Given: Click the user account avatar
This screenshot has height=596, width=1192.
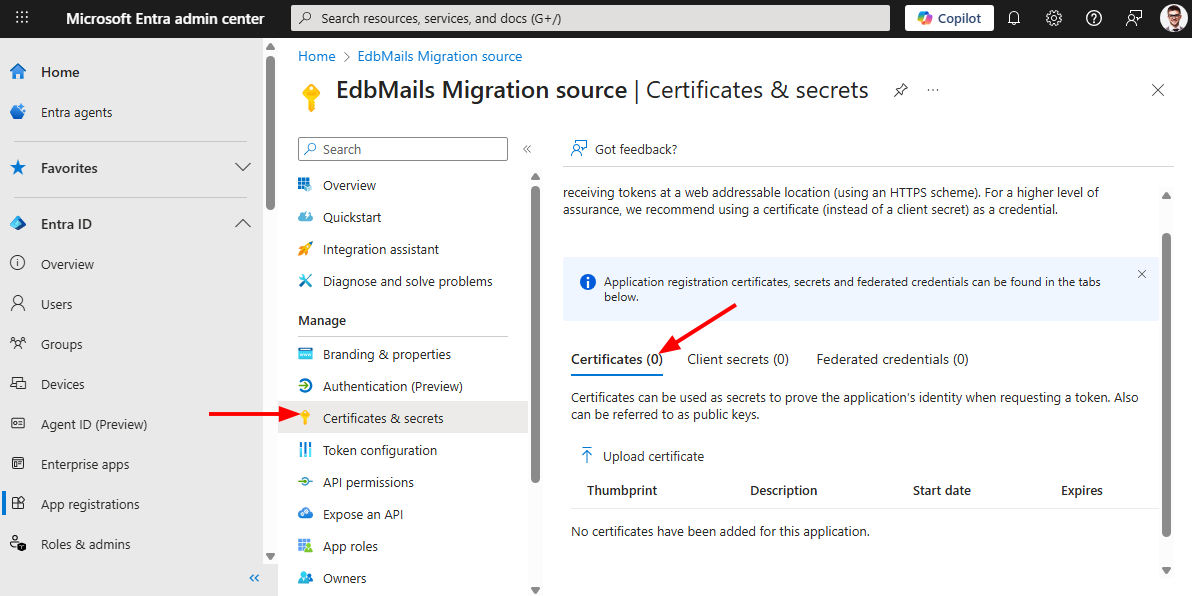Looking at the screenshot, I should point(1174,18).
